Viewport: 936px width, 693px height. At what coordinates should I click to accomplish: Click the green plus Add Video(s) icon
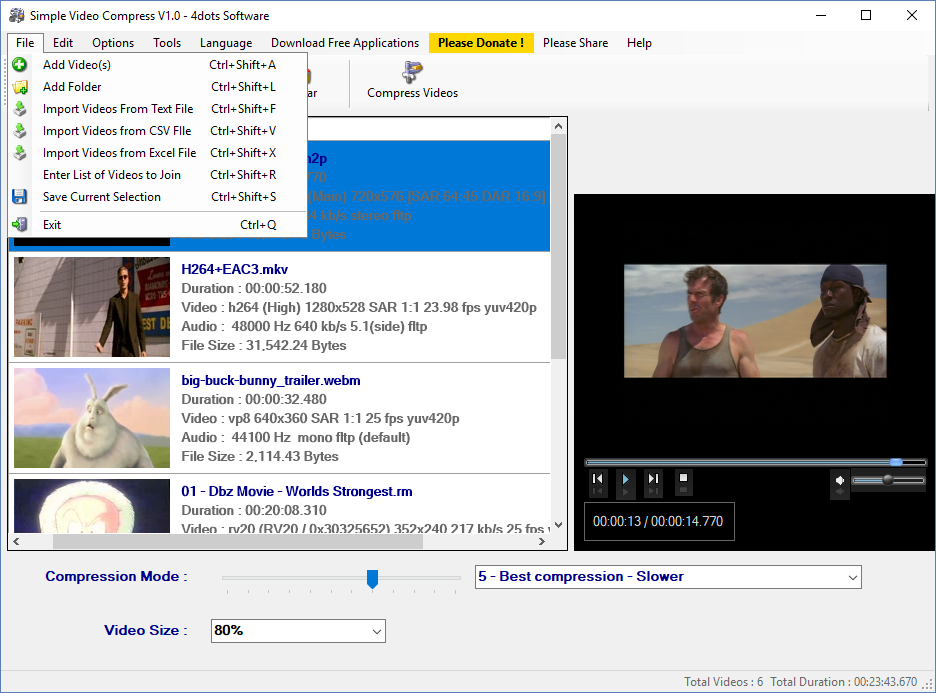coord(20,65)
